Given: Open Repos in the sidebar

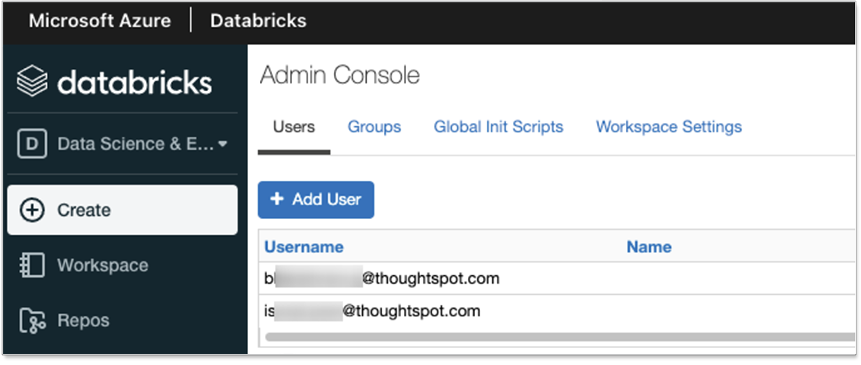Looking at the screenshot, I should click(x=83, y=321).
